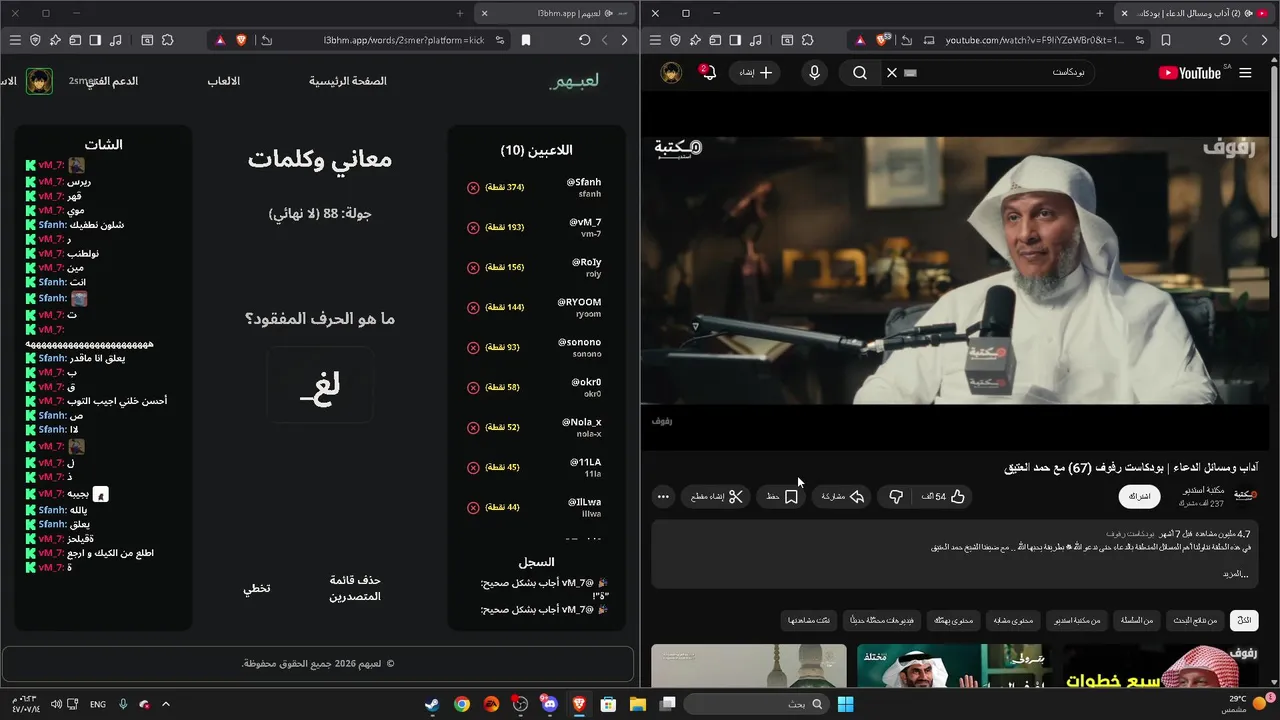Viewport: 1280px width, 720px height.
Task: Bookmark icon in l3bhm address bar
Action: tap(526, 40)
